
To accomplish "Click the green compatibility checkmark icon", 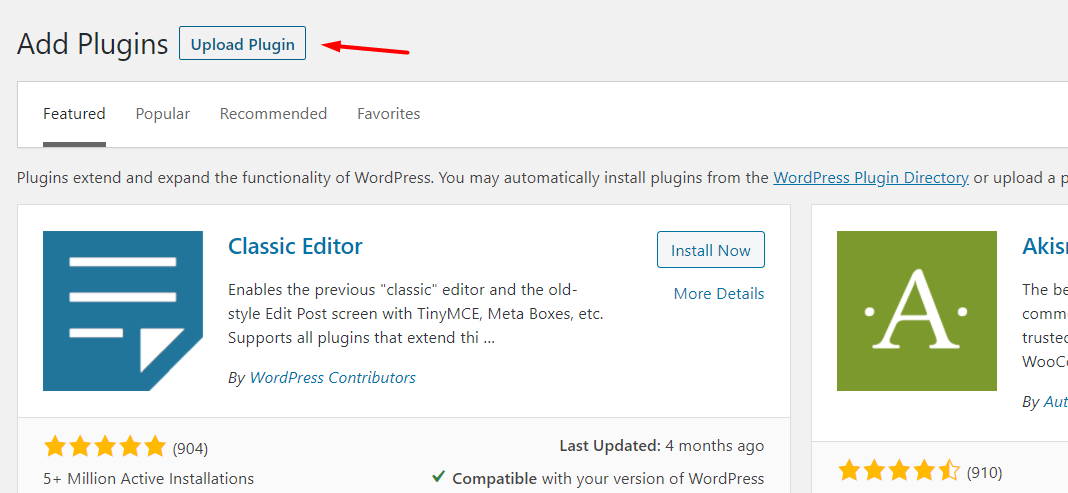I will point(439,477).
